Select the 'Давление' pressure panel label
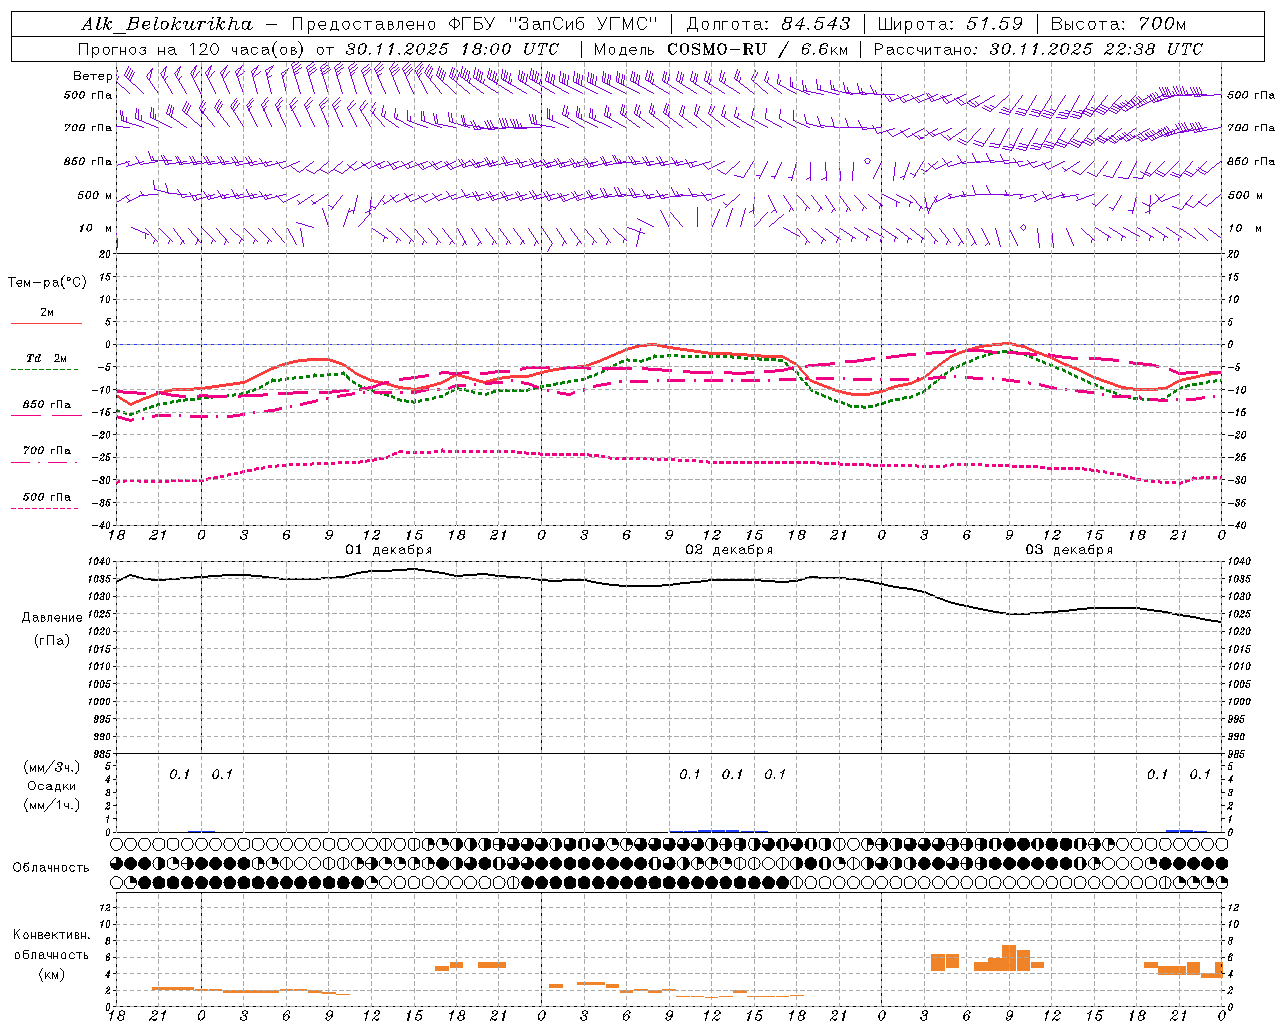 click(x=52, y=618)
